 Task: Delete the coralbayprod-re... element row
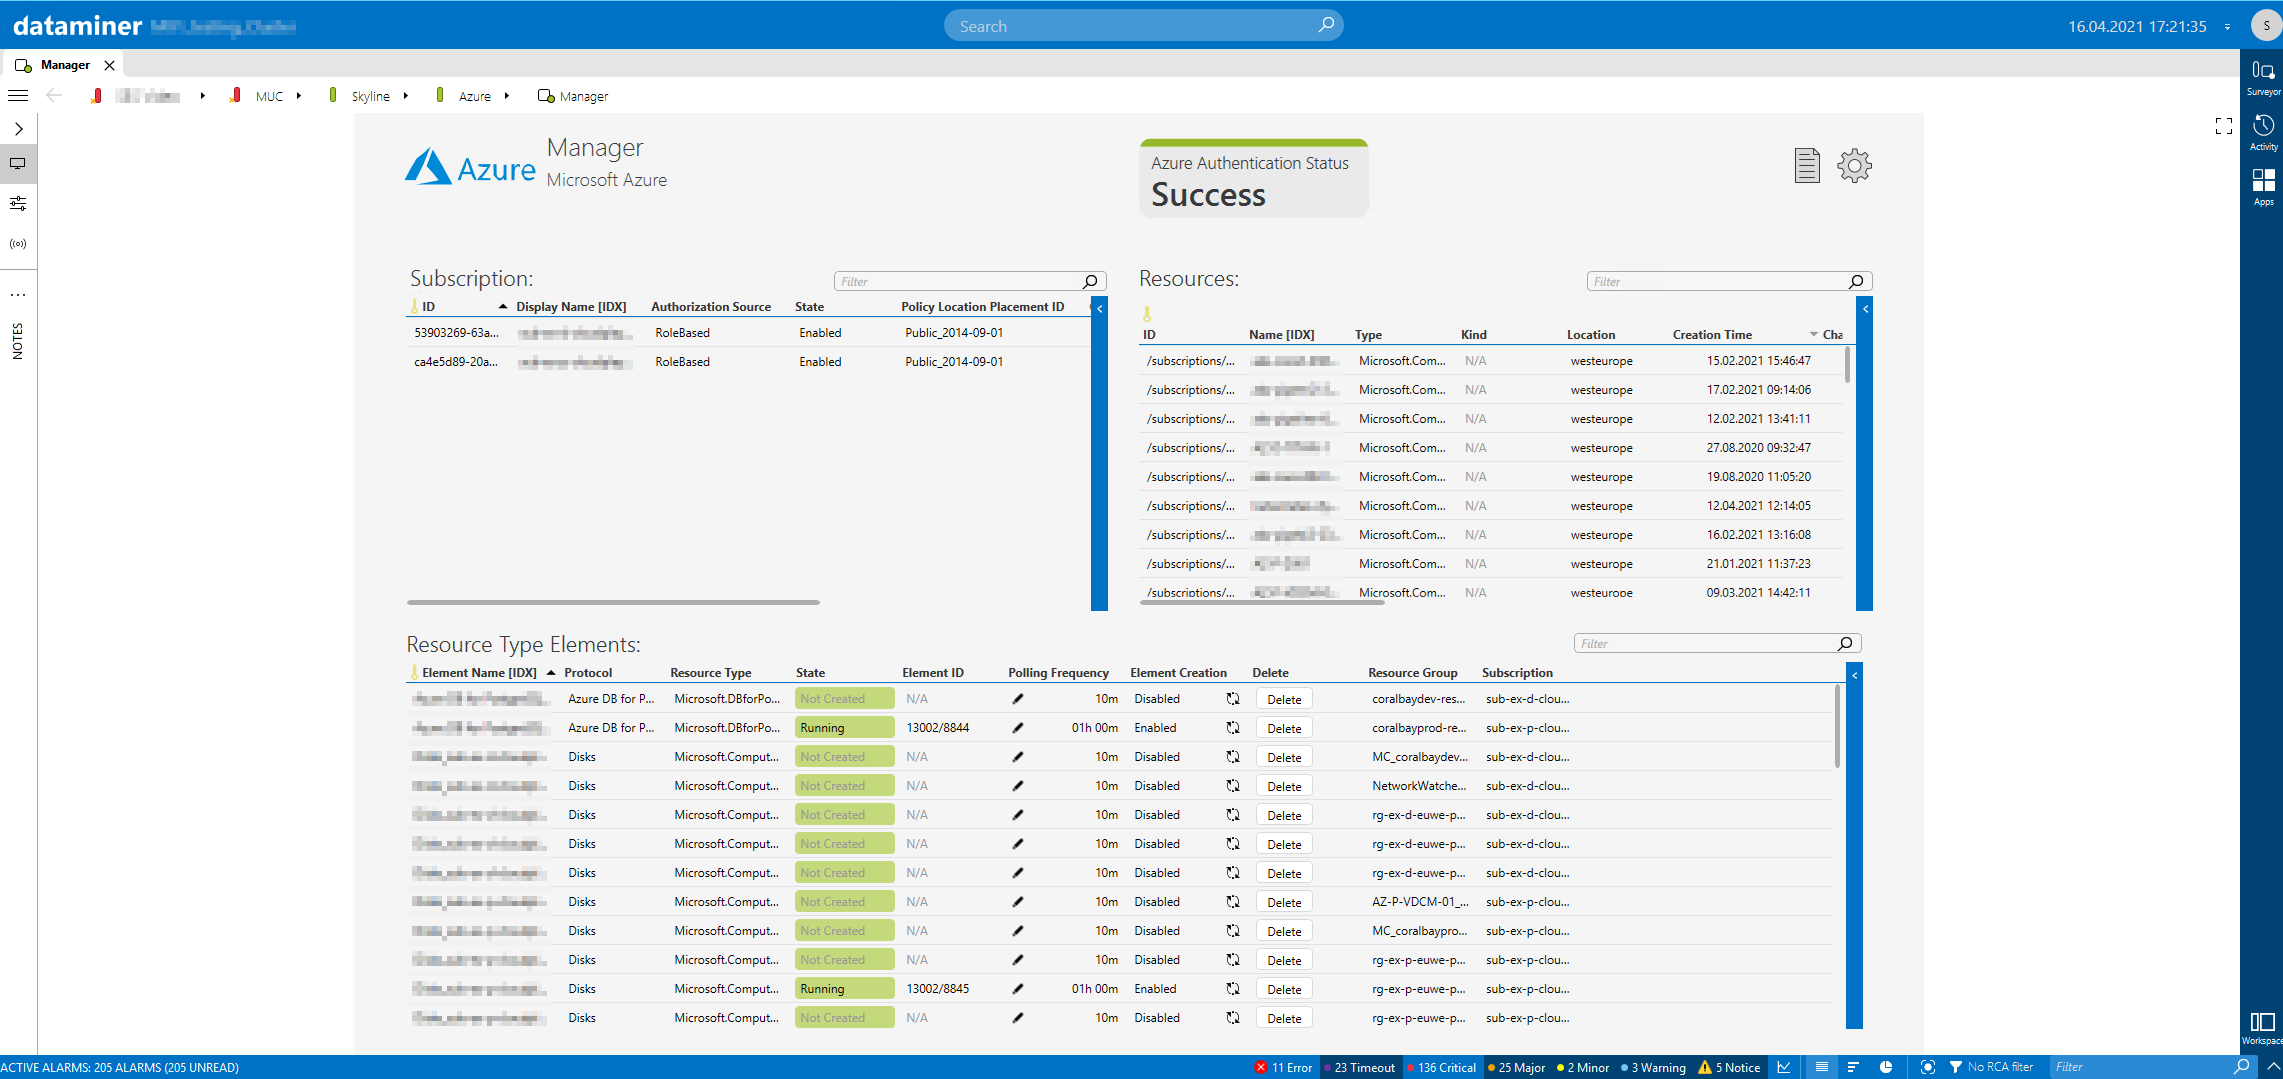coord(1284,729)
